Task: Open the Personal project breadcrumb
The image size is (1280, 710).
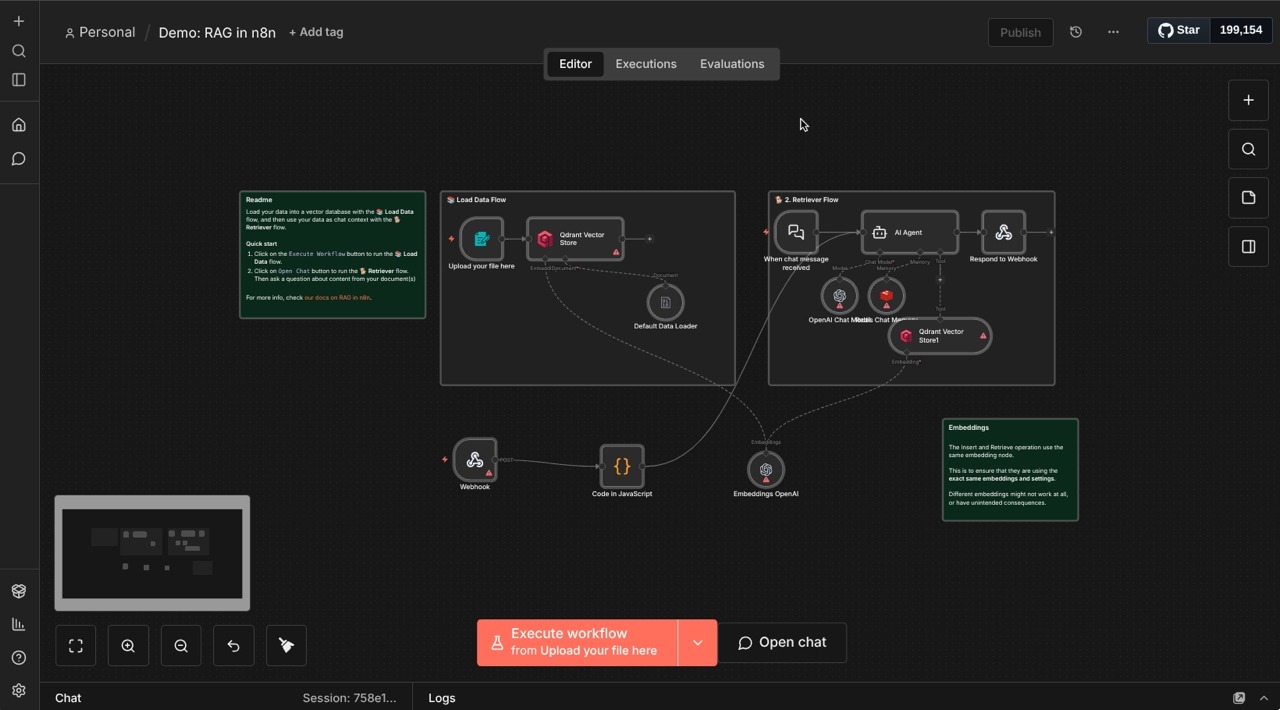Action: 99,32
